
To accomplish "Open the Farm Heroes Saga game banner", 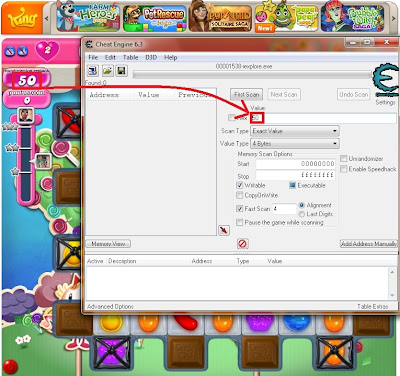I will pyautogui.click(x=88, y=17).
